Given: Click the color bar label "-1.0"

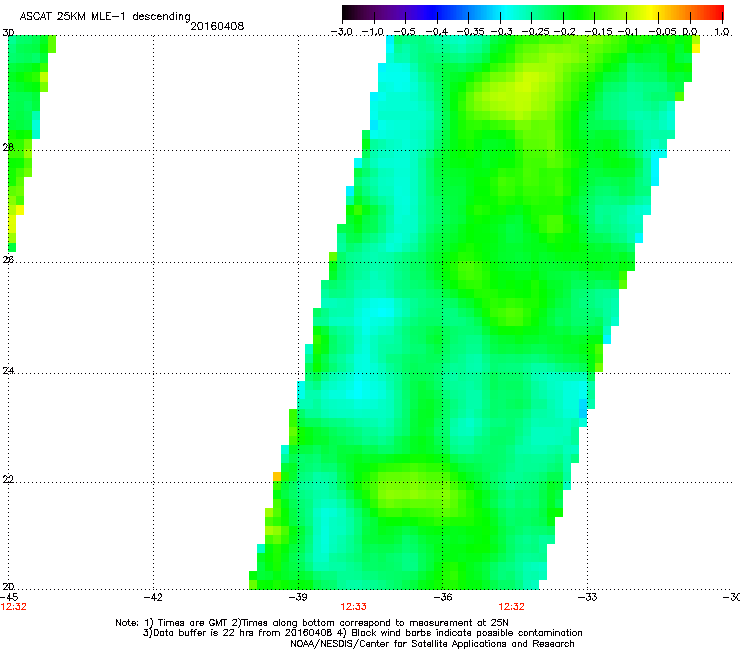Looking at the screenshot, I should coord(373,32).
